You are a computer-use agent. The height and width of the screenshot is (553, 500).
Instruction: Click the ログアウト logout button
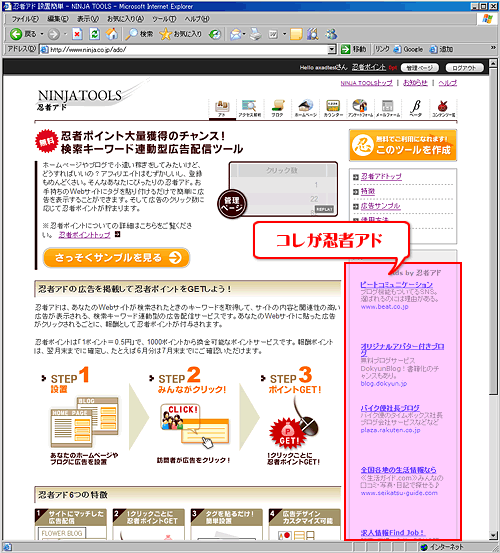click(x=464, y=68)
